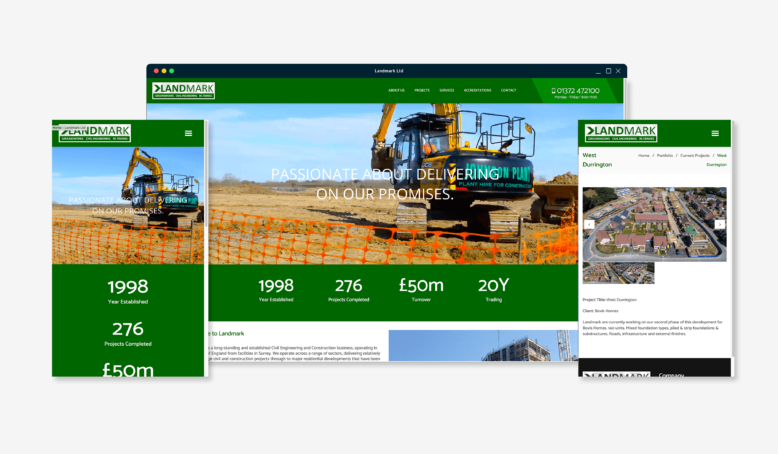The image size is (778, 454).
Task: Click the red traffic-light dot in title bar
Action: [x=156, y=71]
